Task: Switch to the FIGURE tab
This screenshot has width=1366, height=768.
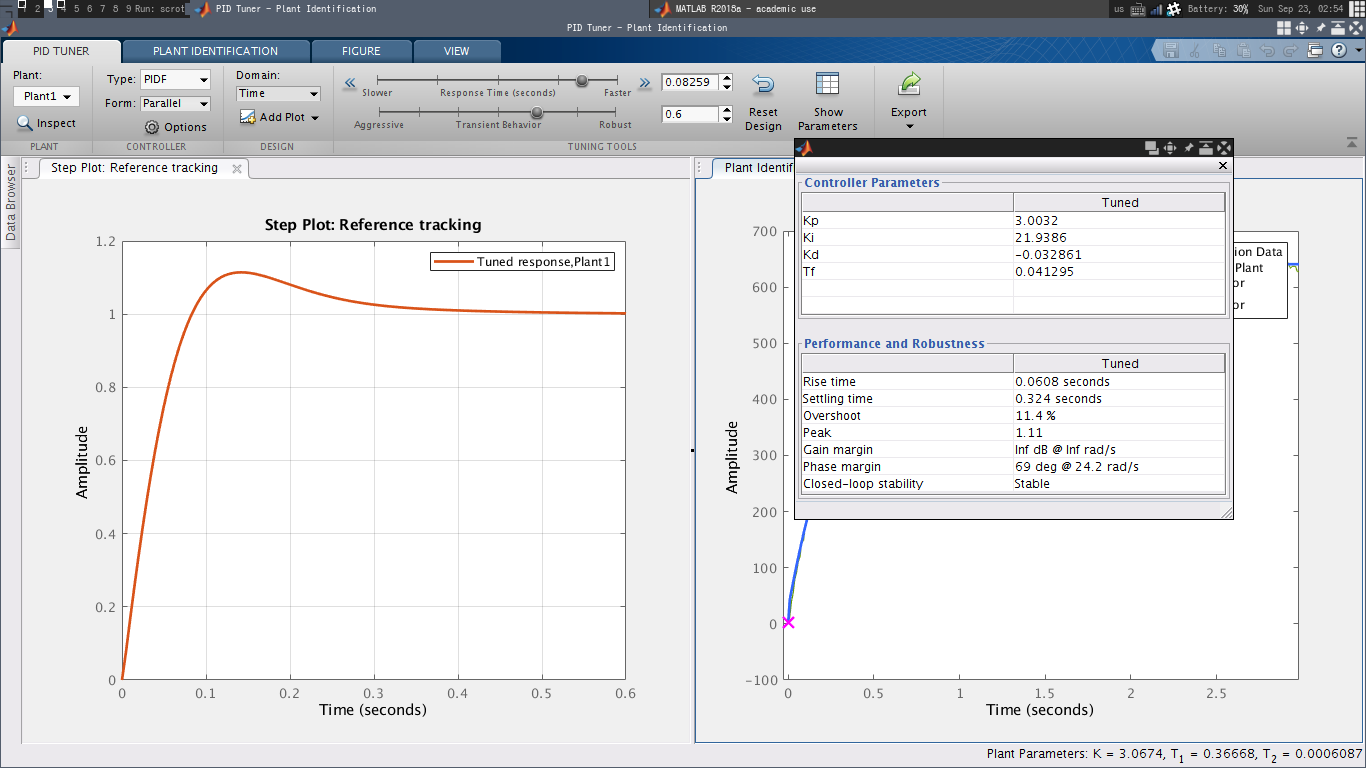Action: tap(360, 51)
